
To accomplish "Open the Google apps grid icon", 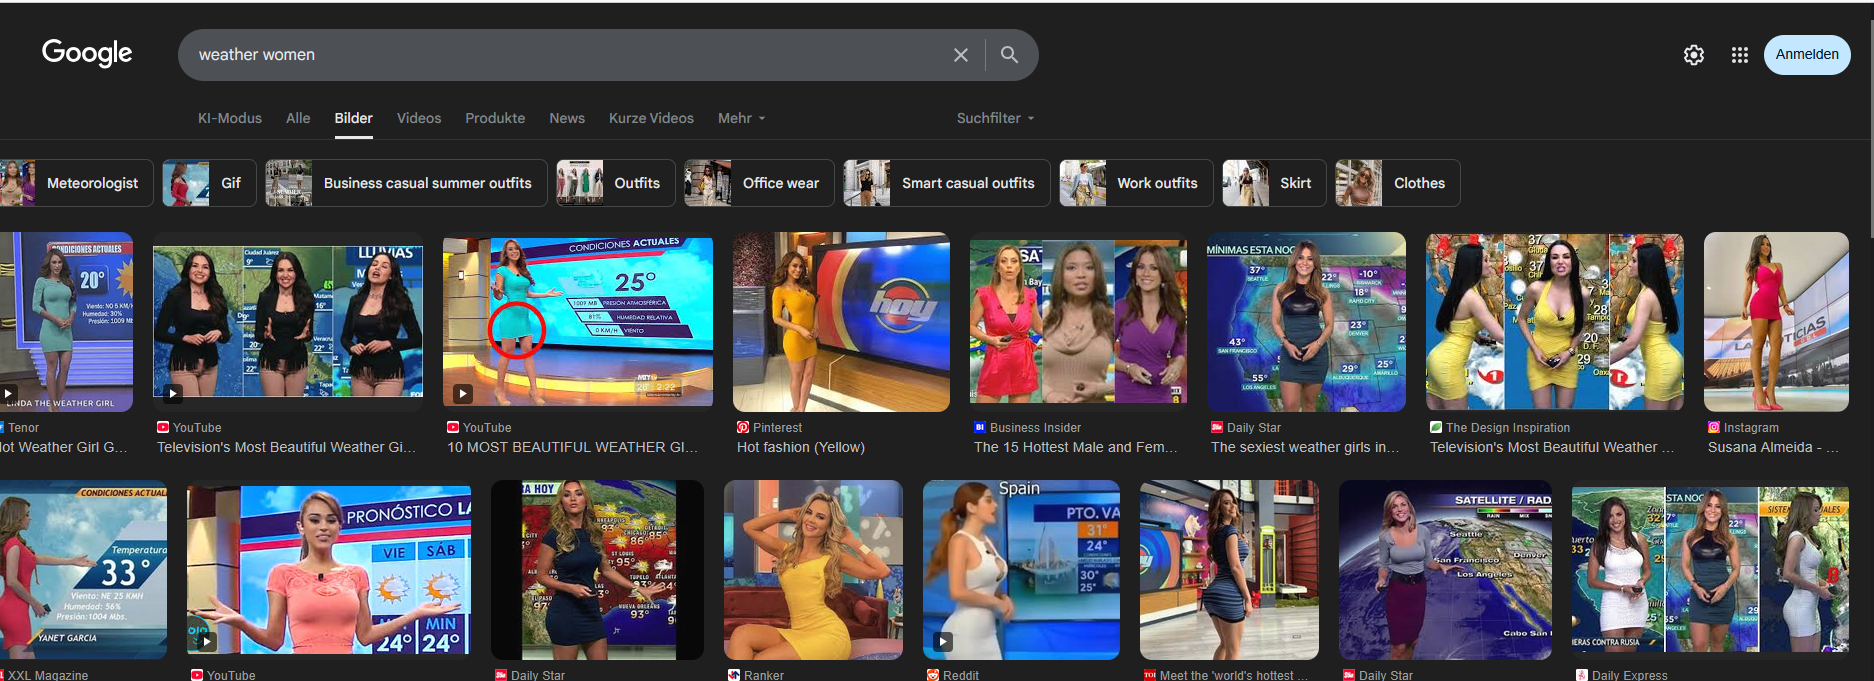I will click(x=1739, y=55).
